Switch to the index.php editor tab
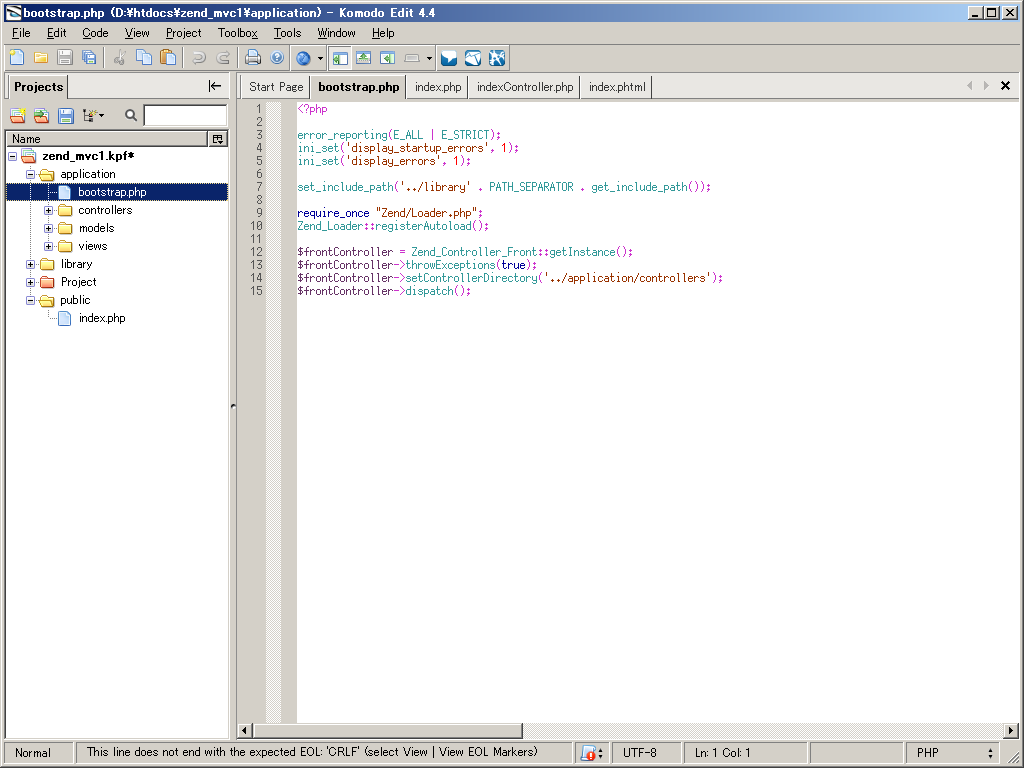1024x768 pixels. pos(438,87)
